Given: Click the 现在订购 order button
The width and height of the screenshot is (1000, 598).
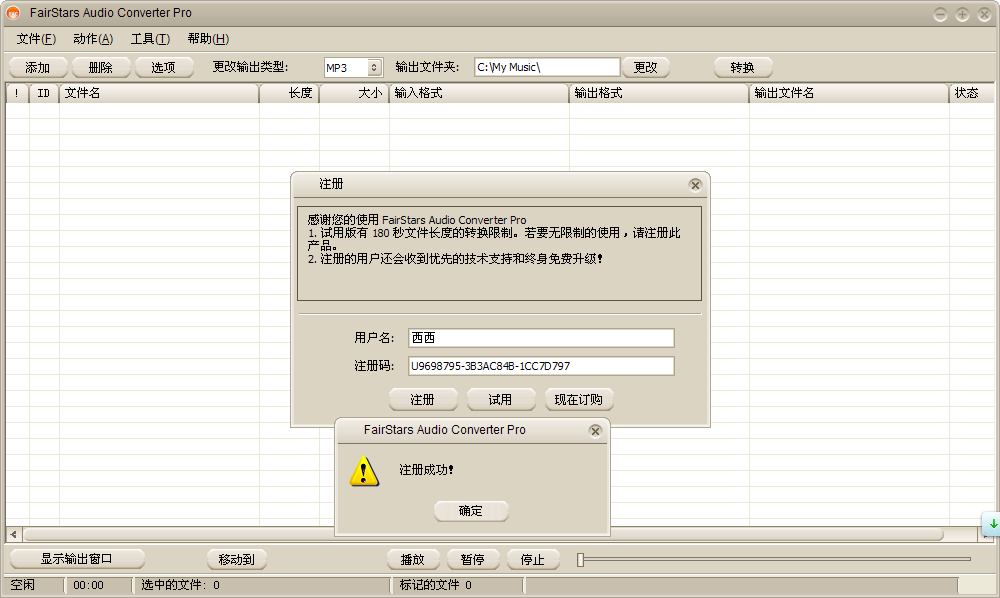Looking at the screenshot, I should (x=579, y=400).
